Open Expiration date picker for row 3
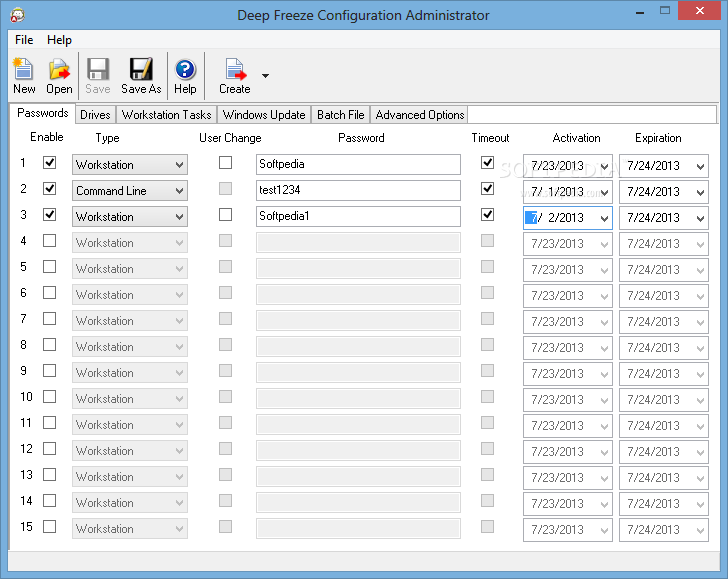The image size is (728, 579). pos(701,218)
